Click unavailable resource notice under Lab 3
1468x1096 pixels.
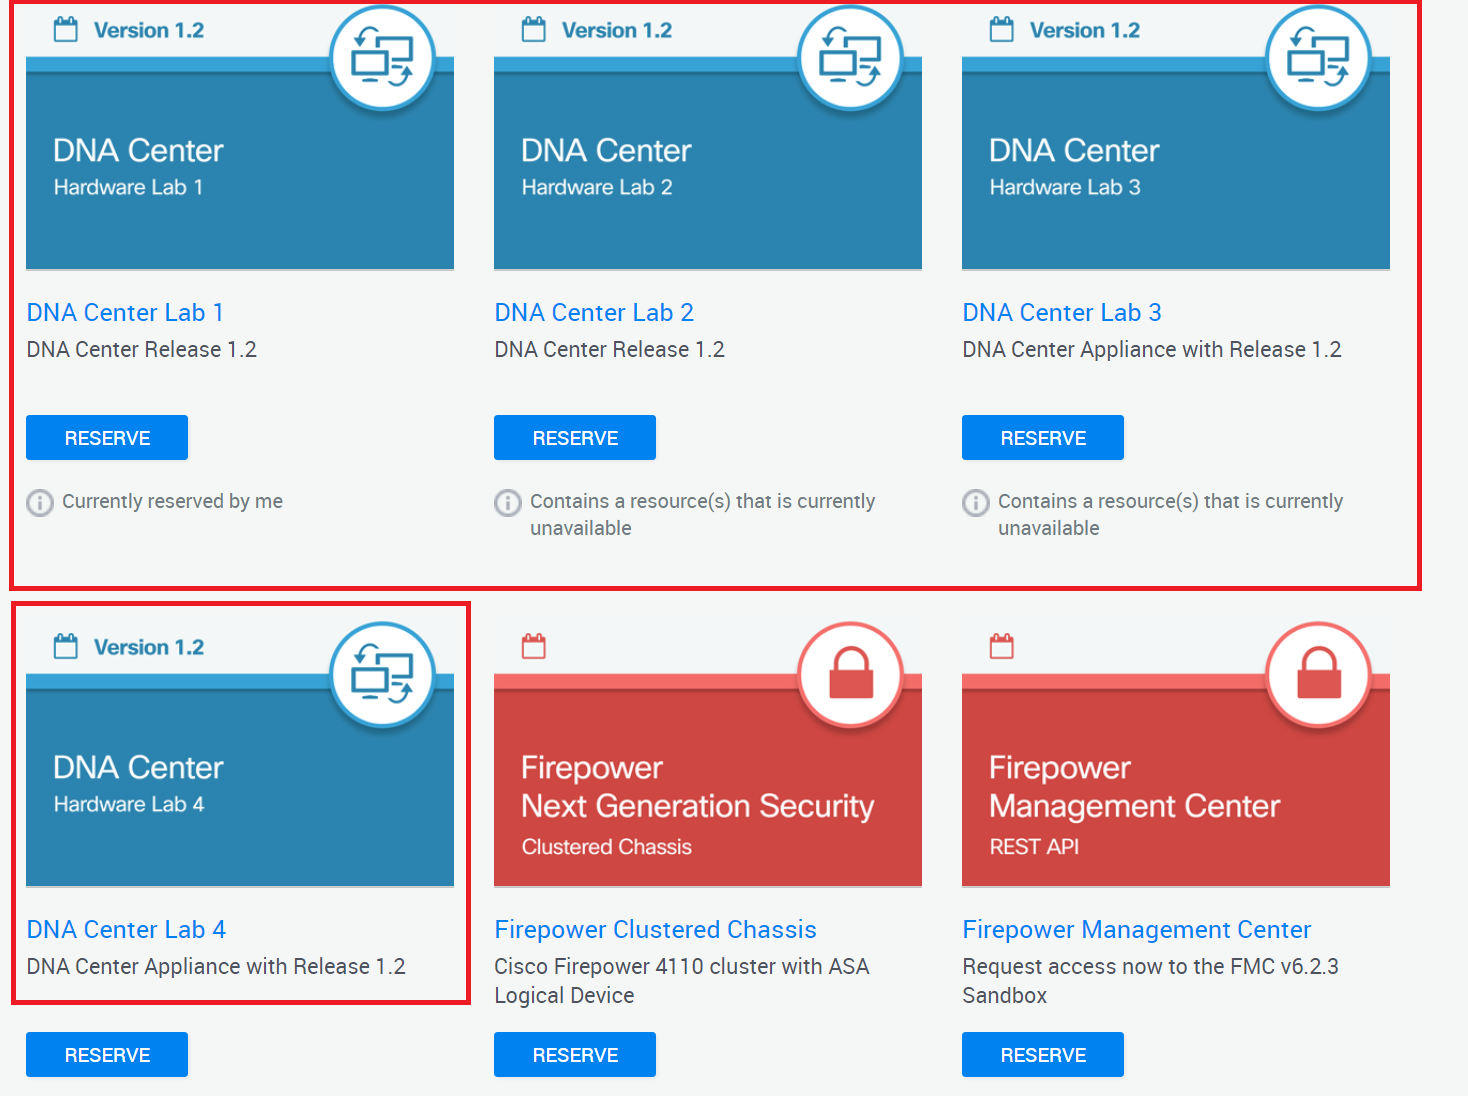point(1171,514)
